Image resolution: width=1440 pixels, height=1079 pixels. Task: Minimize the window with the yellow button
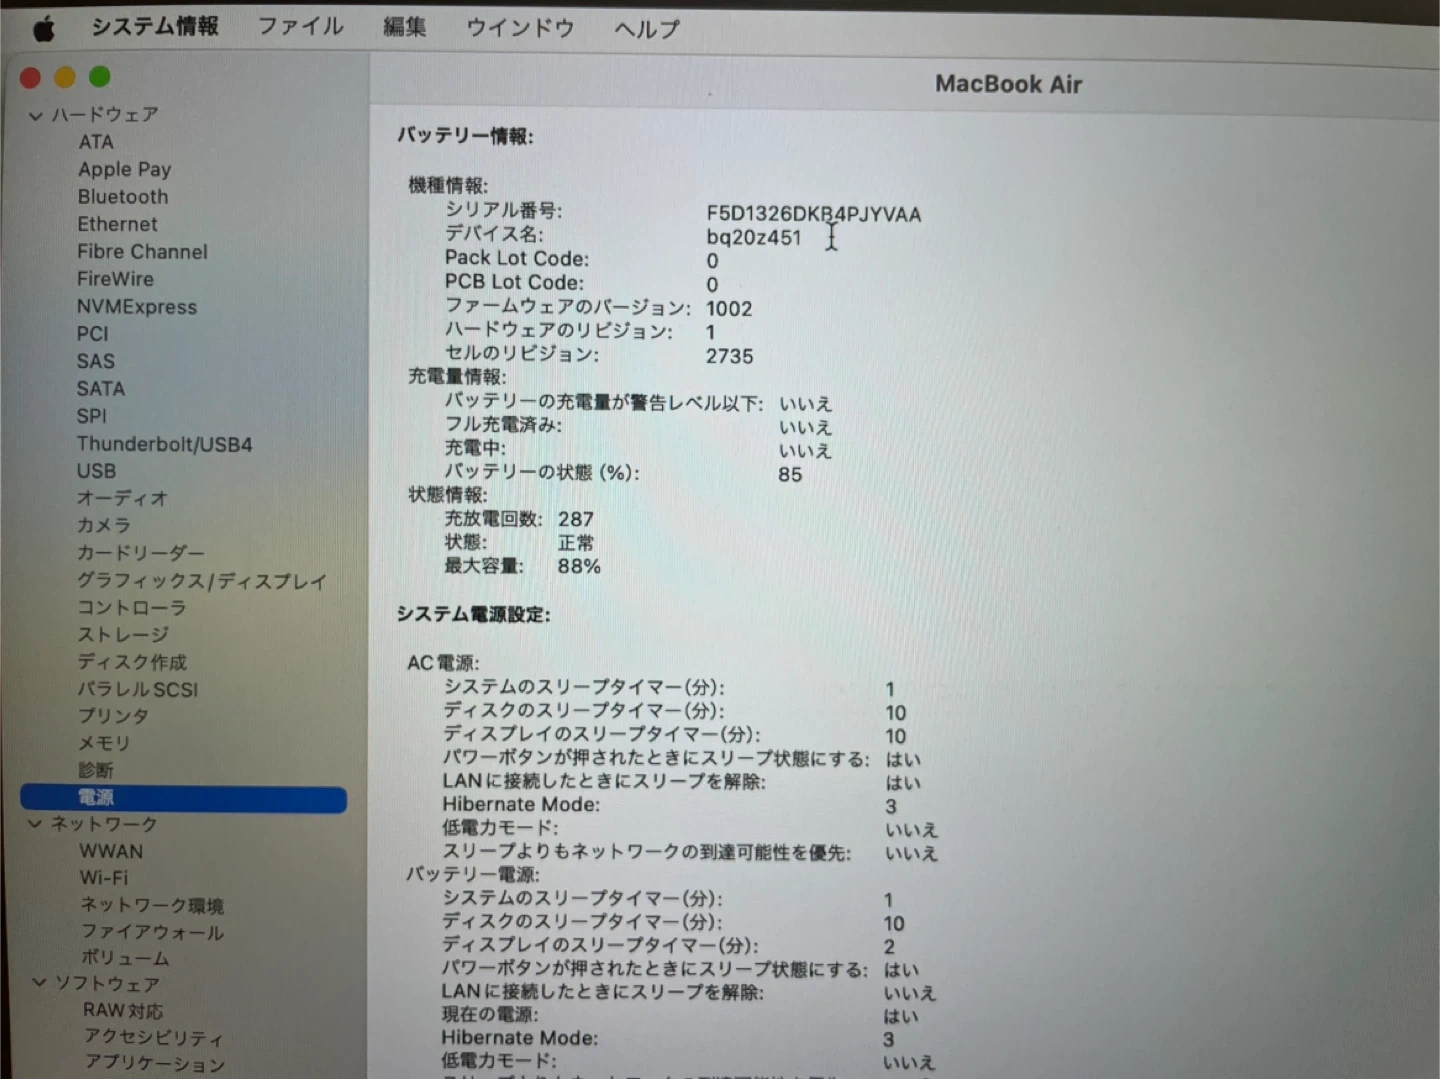click(x=65, y=77)
